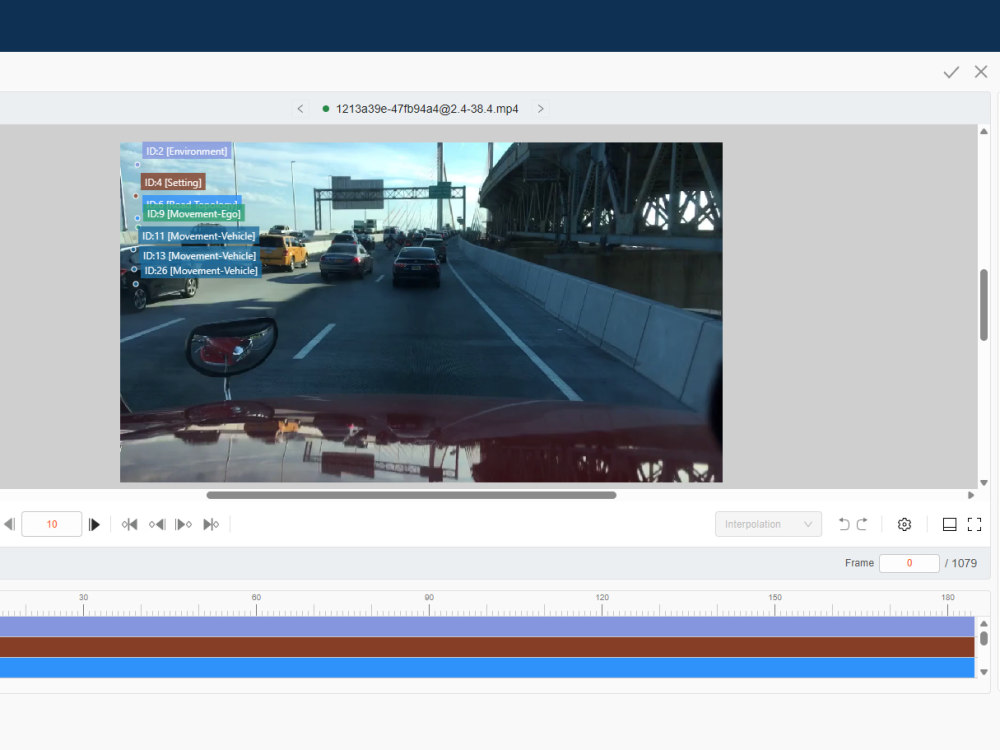Click video scroll up arrow
Image resolution: width=1000 pixels, height=750 pixels.
pyautogui.click(x=984, y=131)
